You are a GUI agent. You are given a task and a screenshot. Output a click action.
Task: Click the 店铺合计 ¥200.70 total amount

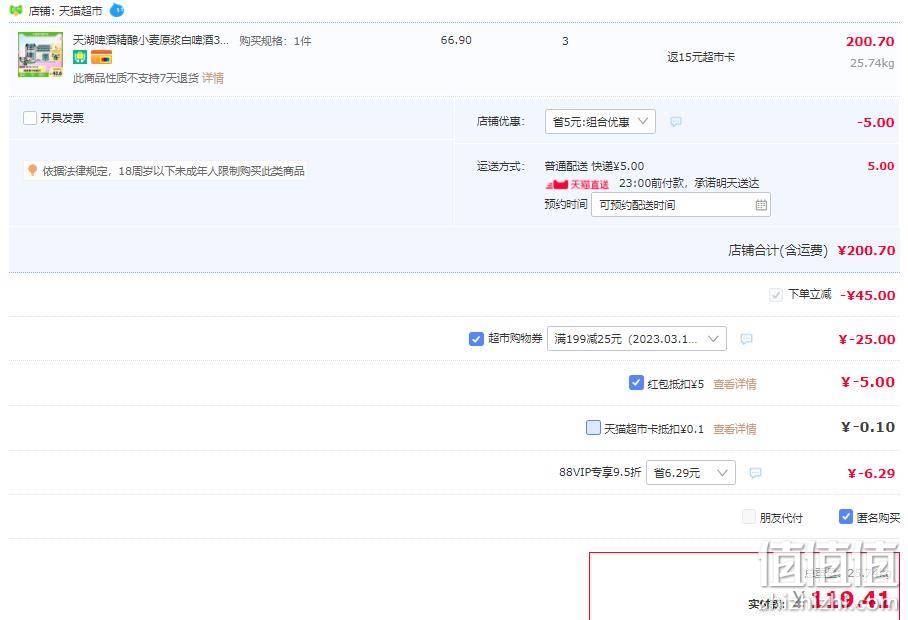pos(866,251)
